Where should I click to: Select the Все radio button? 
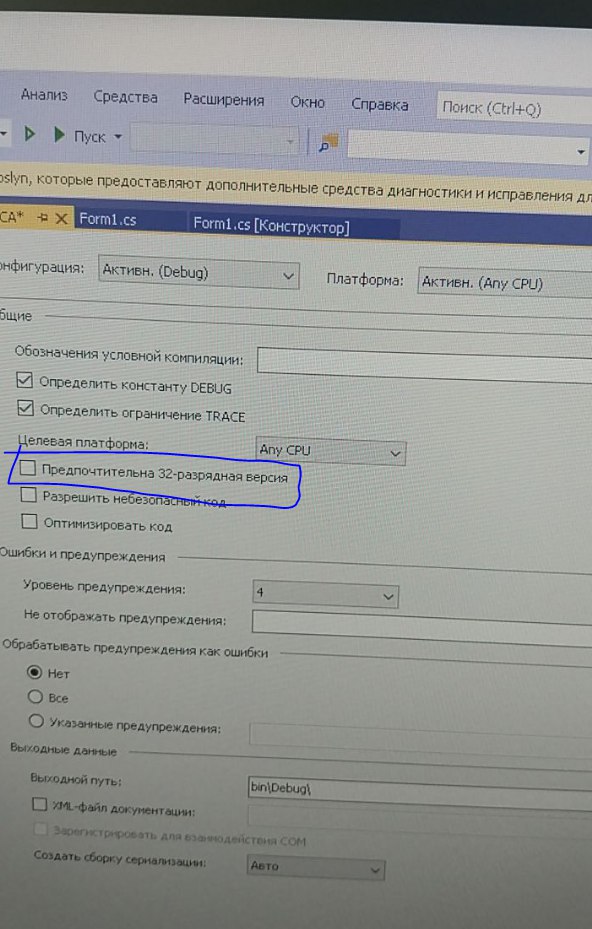click(36, 696)
